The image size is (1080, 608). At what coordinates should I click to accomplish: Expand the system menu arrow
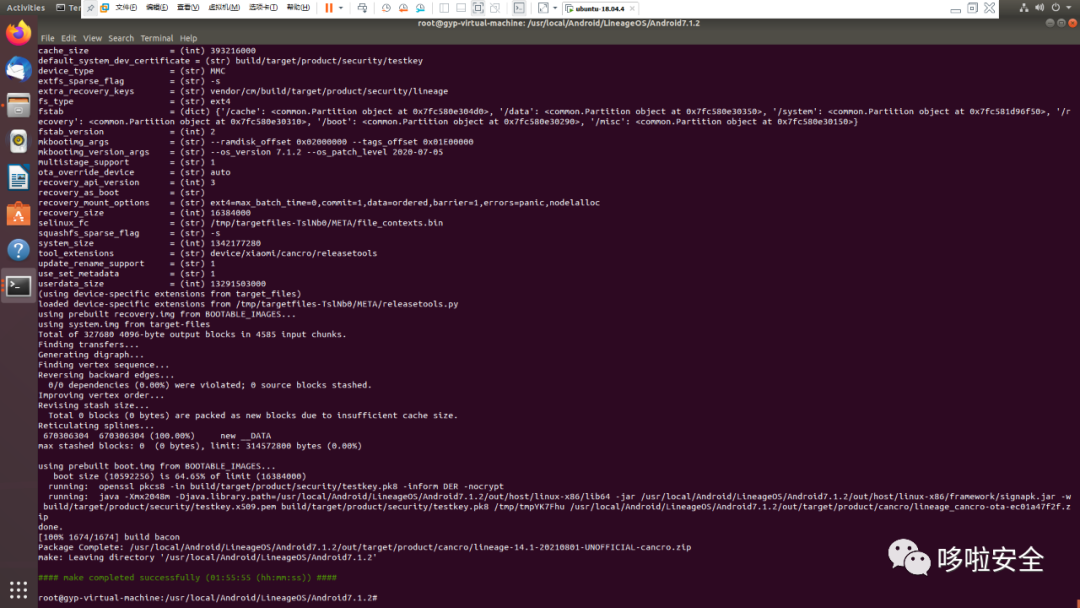click(1068, 8)
